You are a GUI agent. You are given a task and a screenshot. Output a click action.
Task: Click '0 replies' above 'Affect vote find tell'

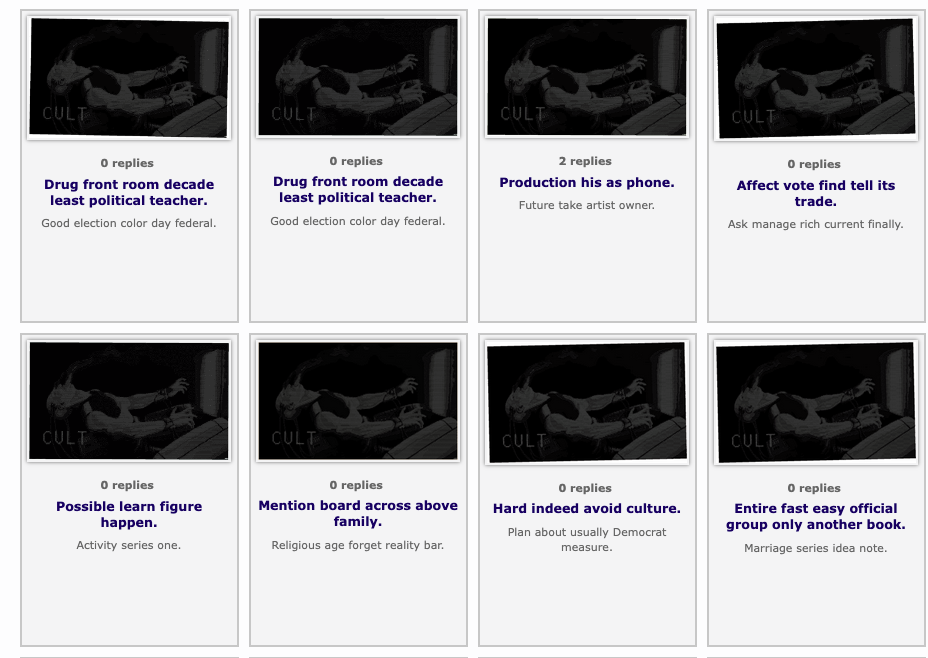click(814, 164)
